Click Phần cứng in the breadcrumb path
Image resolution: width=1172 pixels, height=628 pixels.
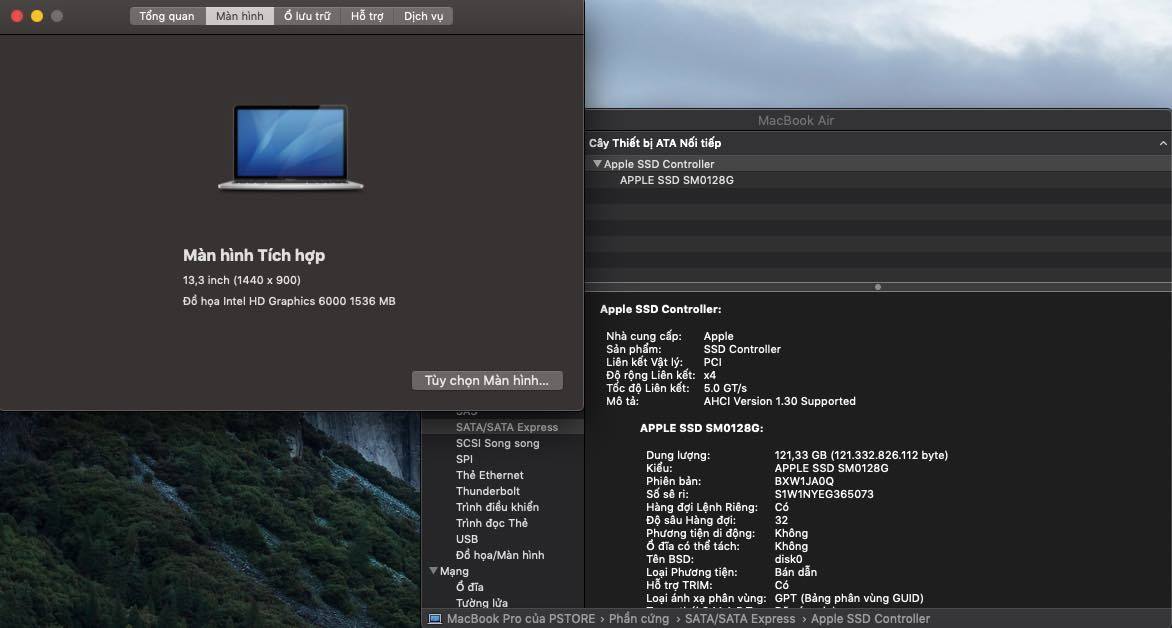640,619
